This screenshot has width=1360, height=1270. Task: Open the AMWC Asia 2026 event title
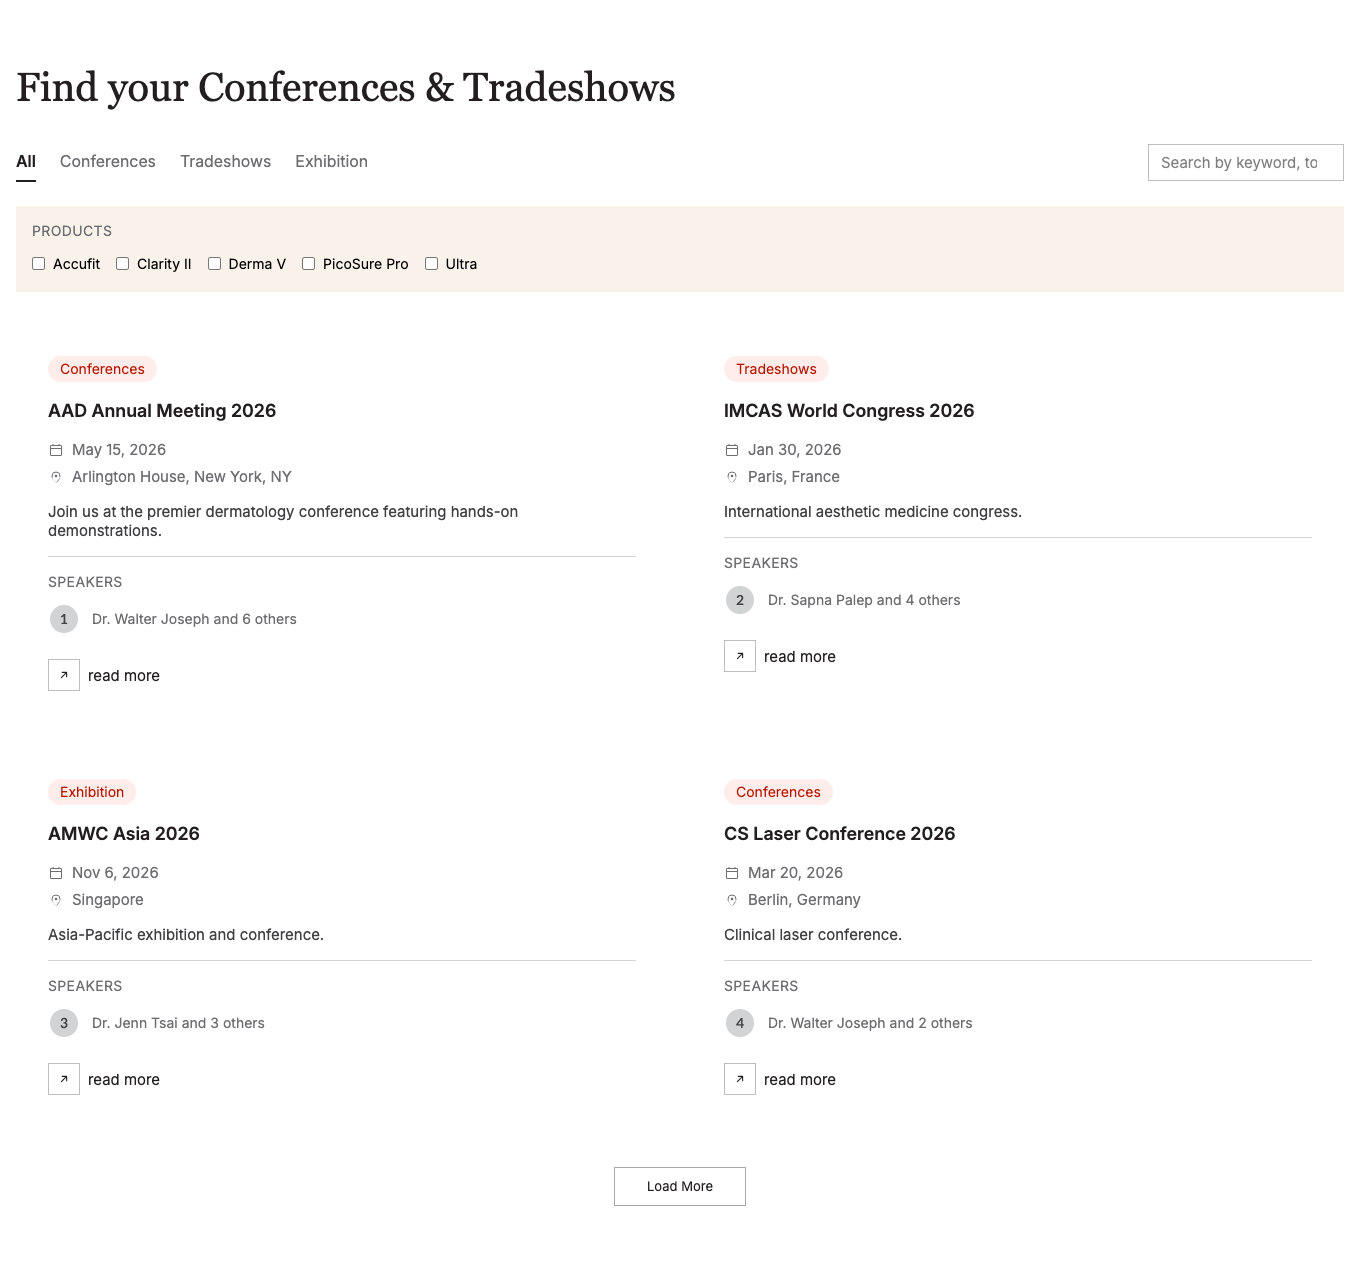point(124,834)
